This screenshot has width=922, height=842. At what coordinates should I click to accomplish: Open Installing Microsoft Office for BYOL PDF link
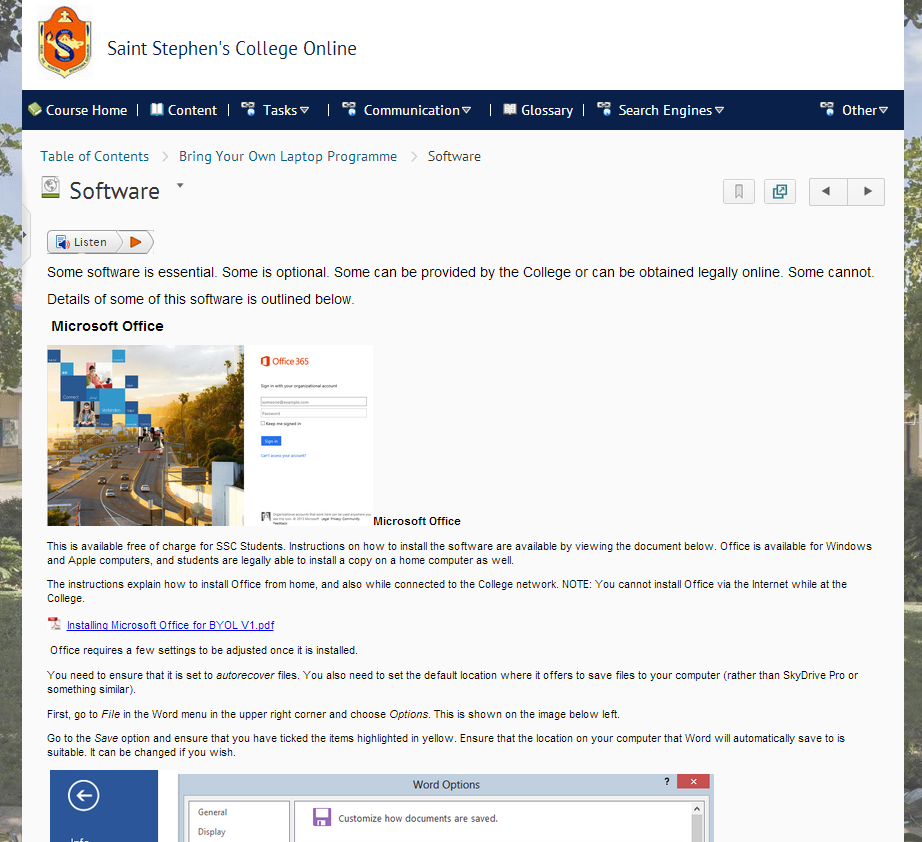170,625
